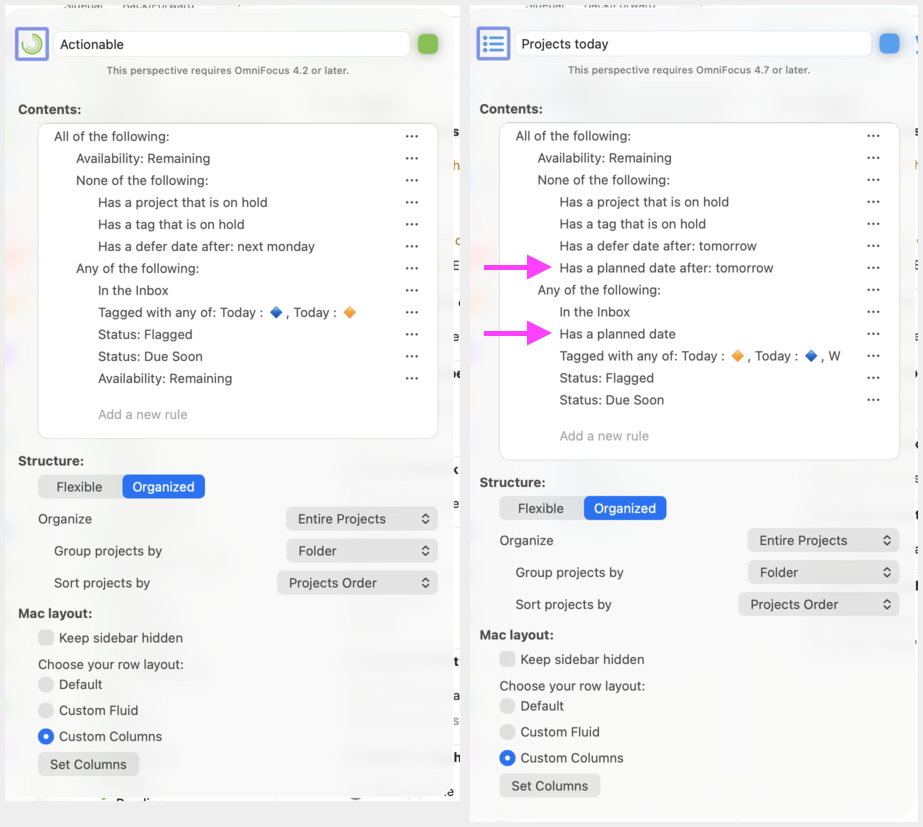Open 'Sort projects by' dropdown in Actionable panel
The image size is (923, 827).
(357, 583)
